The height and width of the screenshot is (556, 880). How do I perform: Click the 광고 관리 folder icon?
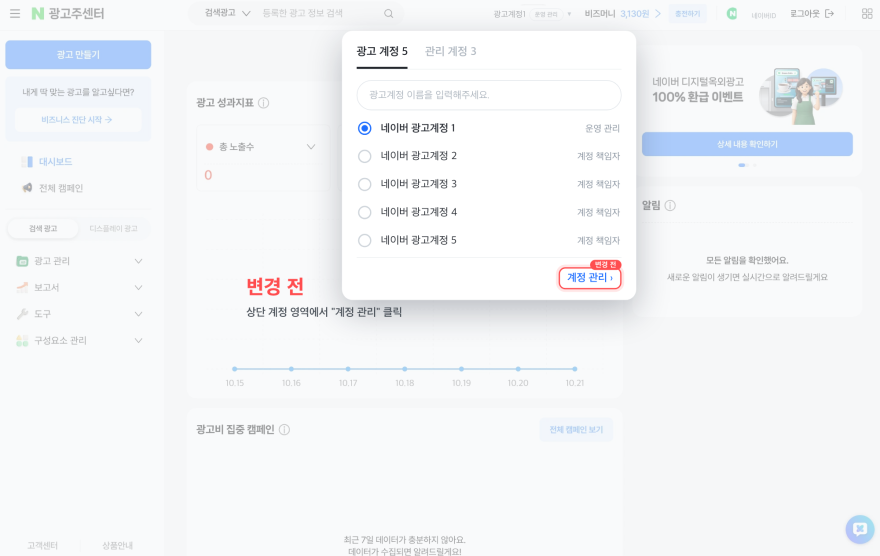click(22, 261)
